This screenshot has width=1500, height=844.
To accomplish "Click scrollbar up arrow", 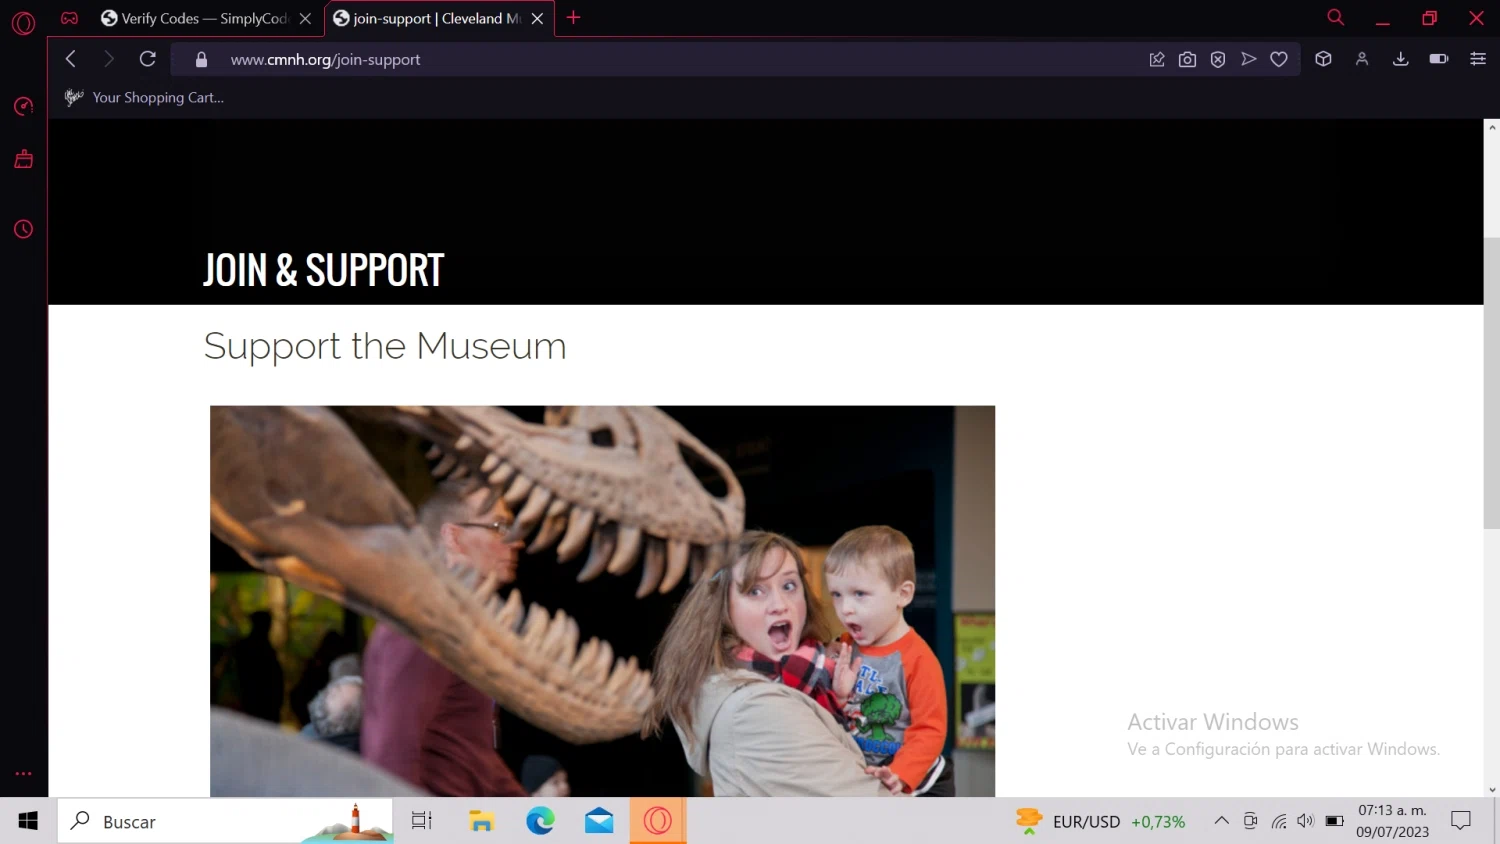I will click(1491, 127).
